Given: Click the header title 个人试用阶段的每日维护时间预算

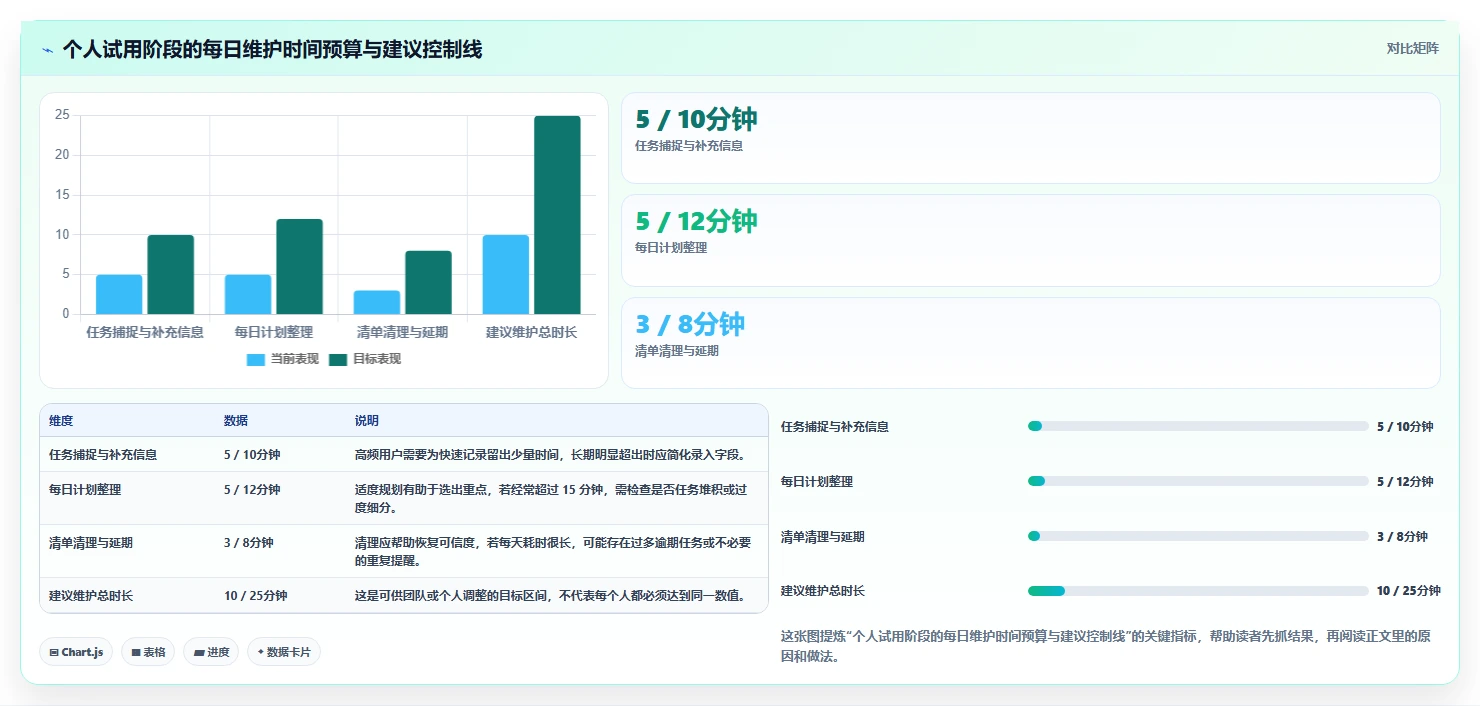Looking at the screenshot, I should tap(272, 49).
